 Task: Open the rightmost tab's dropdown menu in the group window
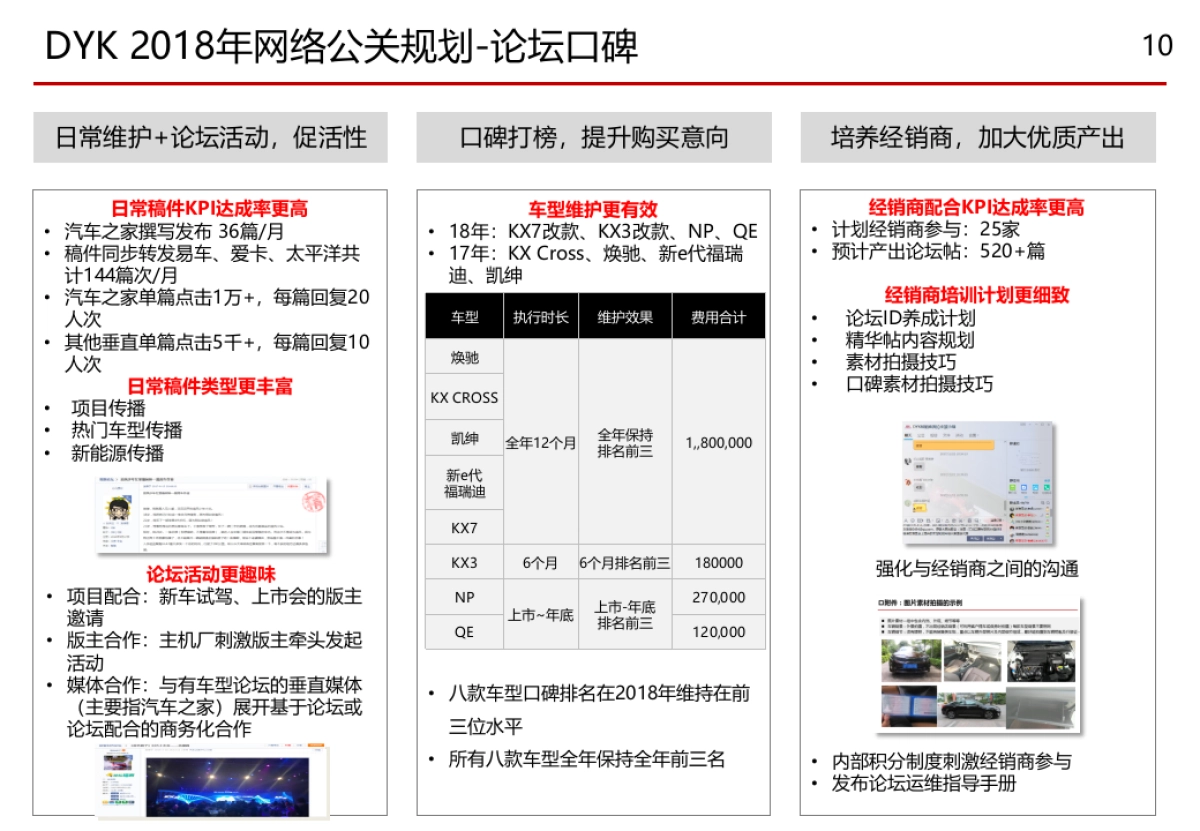point(974,435)
